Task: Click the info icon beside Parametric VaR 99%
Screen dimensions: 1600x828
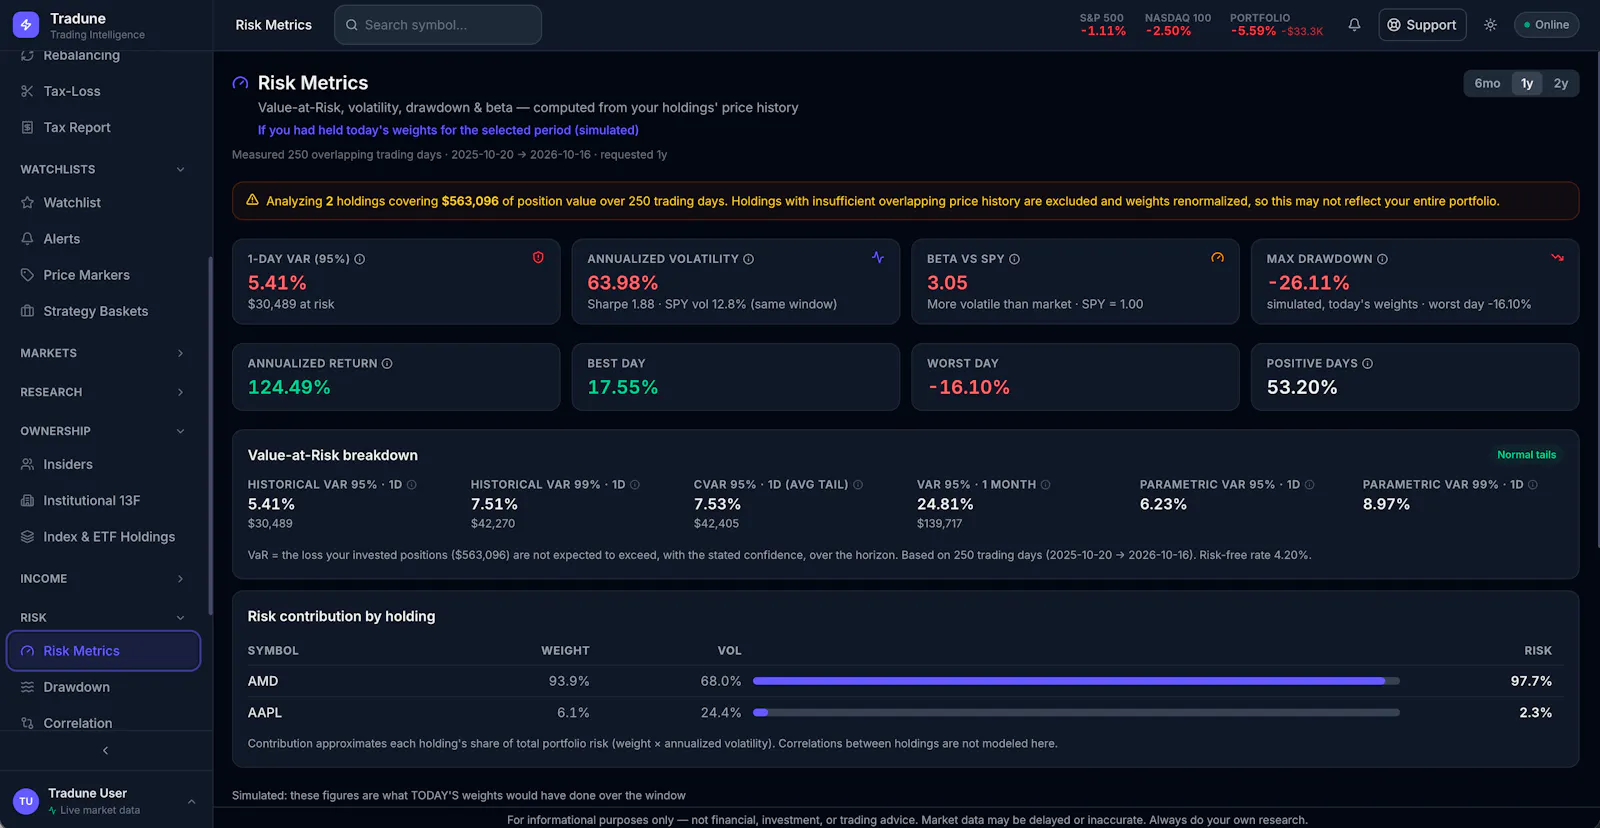Action: [x=1533, y=485]
